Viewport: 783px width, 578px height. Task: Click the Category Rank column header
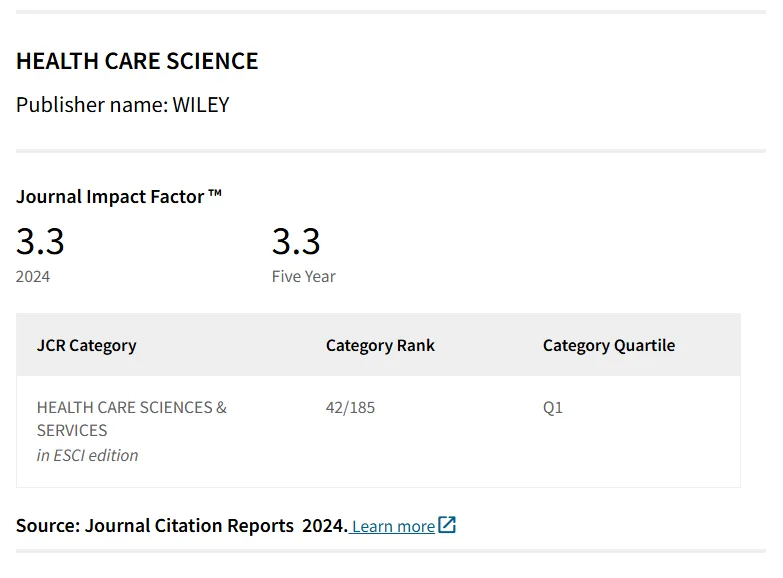380,345
